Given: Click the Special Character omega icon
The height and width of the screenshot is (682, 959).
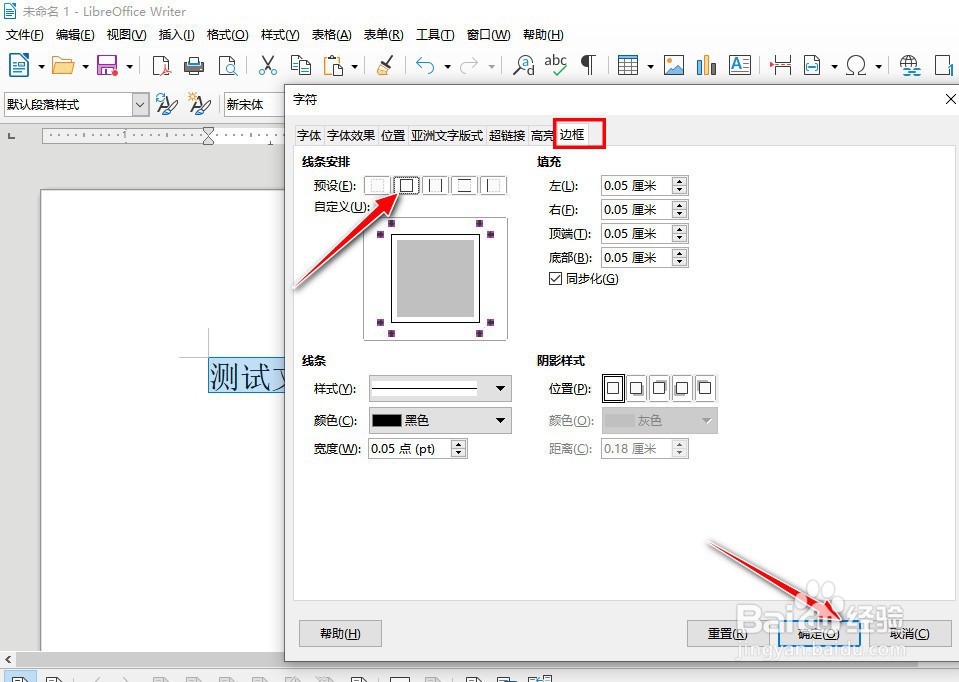Looking at the screenshot, I should pos(856,65).
